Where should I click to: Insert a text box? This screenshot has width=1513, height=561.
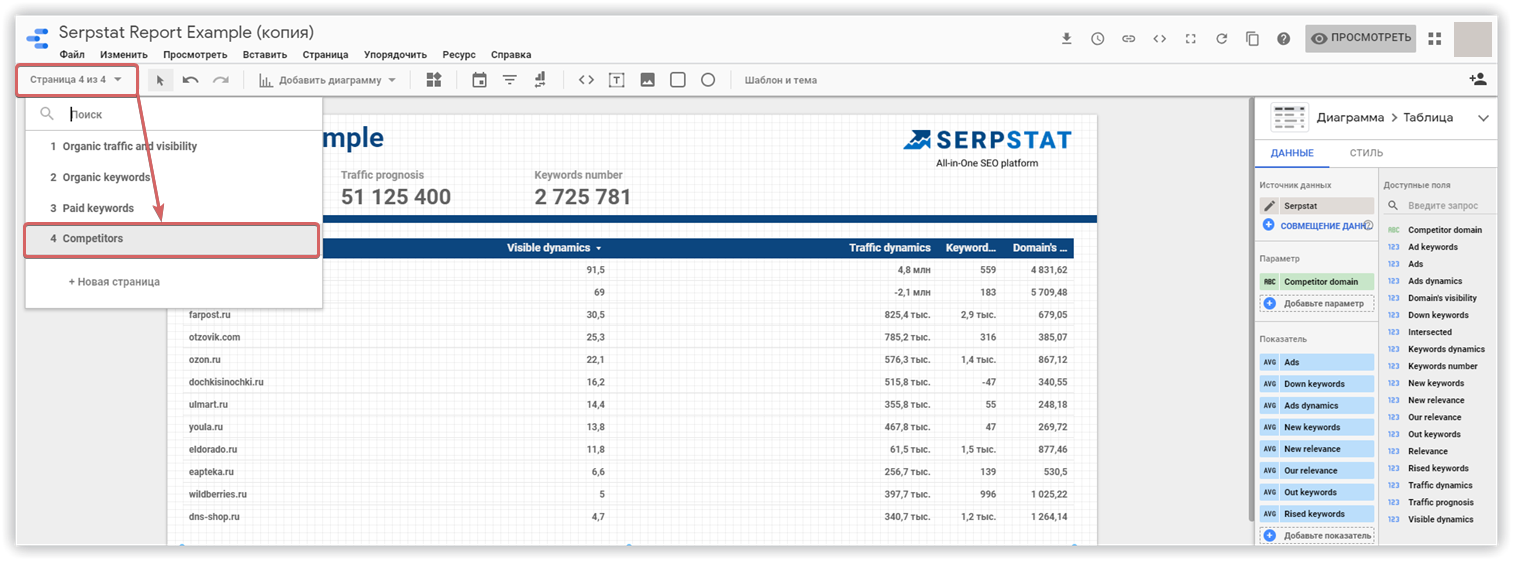pos(617,80)
